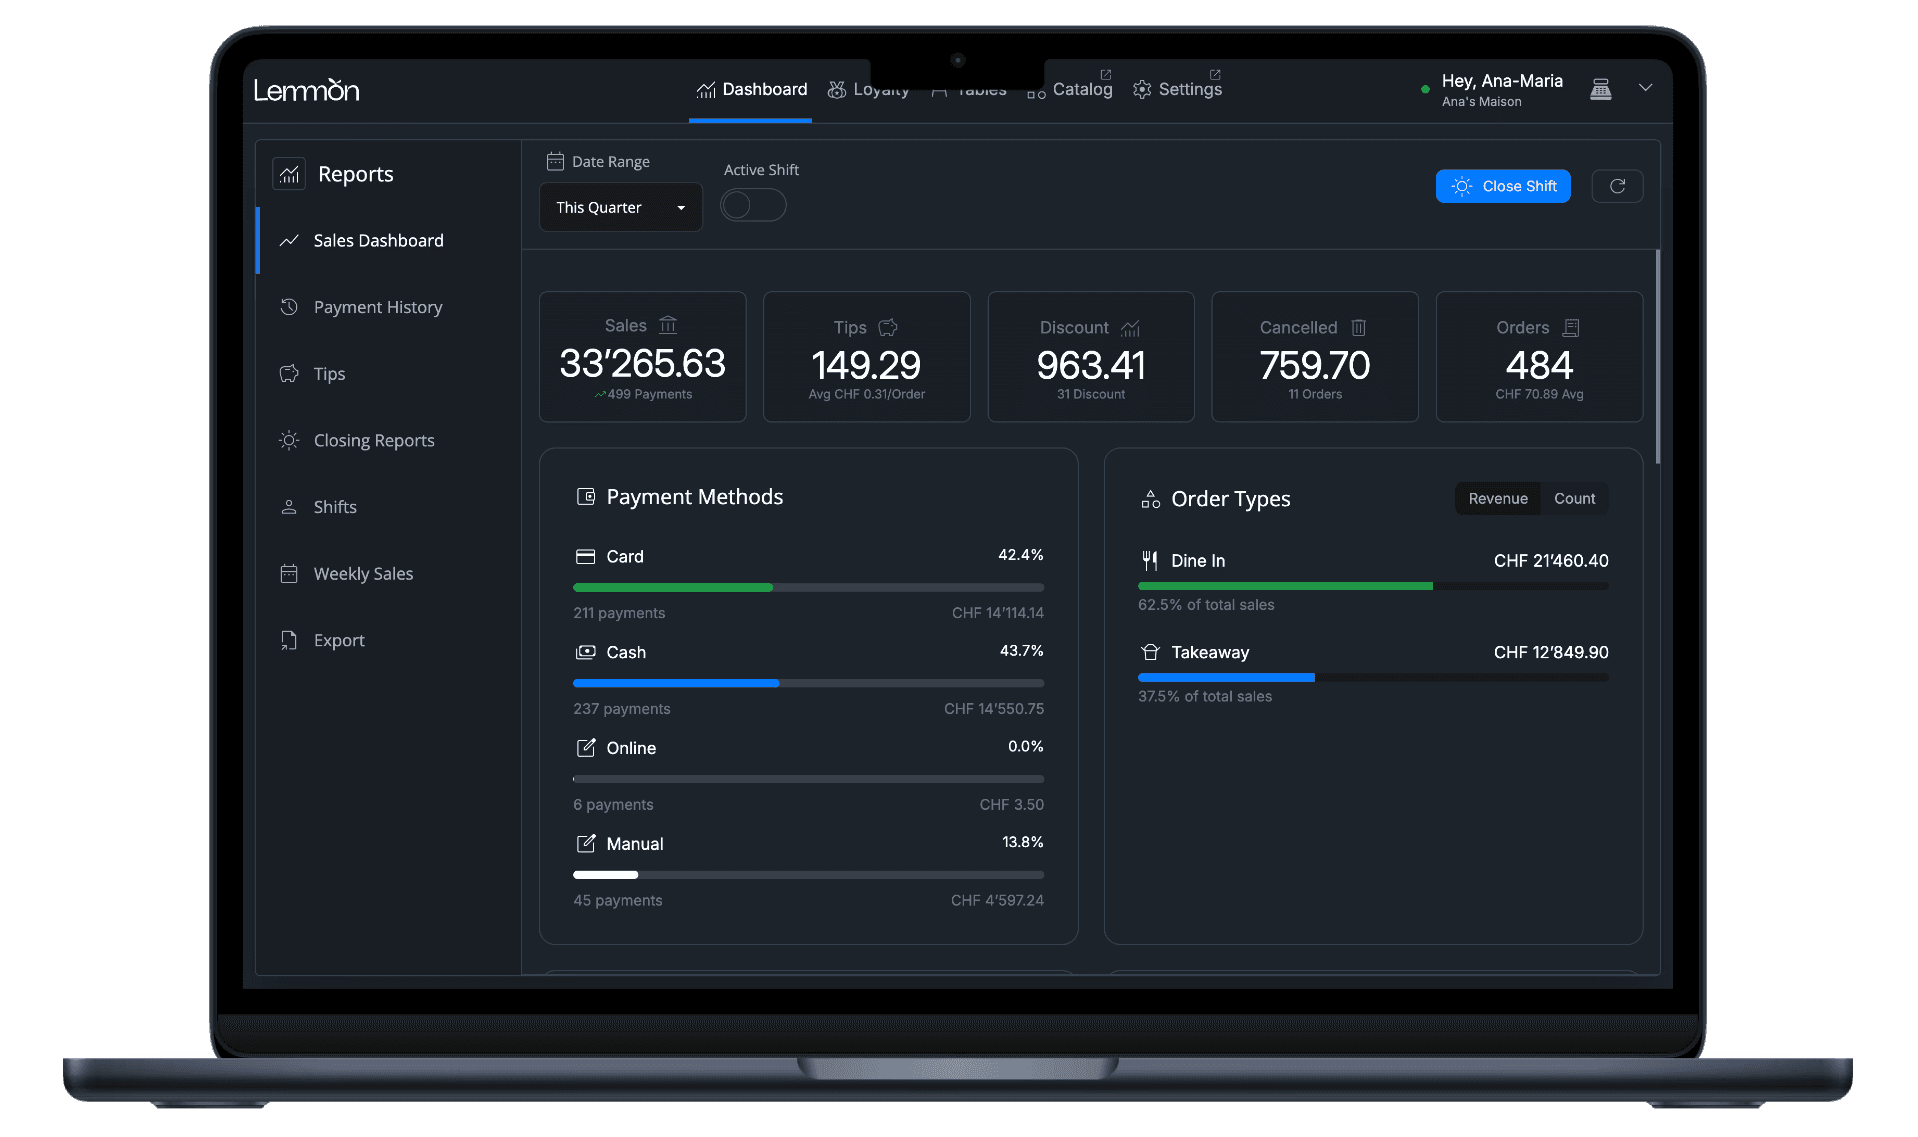Click the Export document icon

289,641
